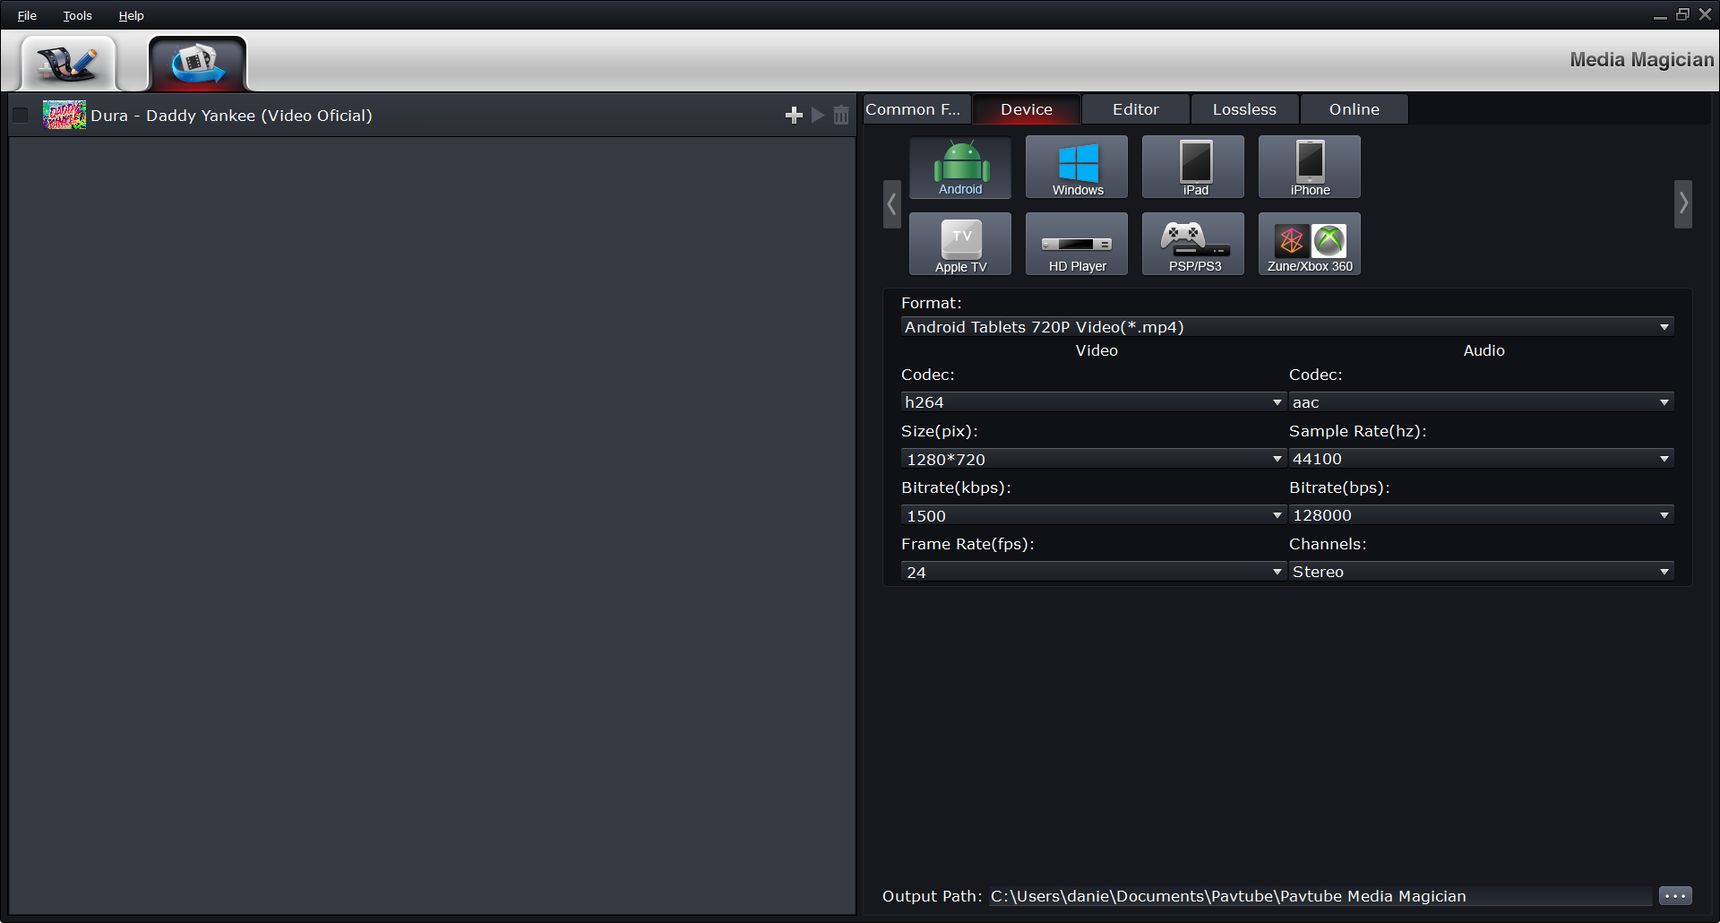Viewport: 1720px width, 923px height.
Task: Open the audio Bitrate 128000 dropdown
Action: coord(1481,515)
